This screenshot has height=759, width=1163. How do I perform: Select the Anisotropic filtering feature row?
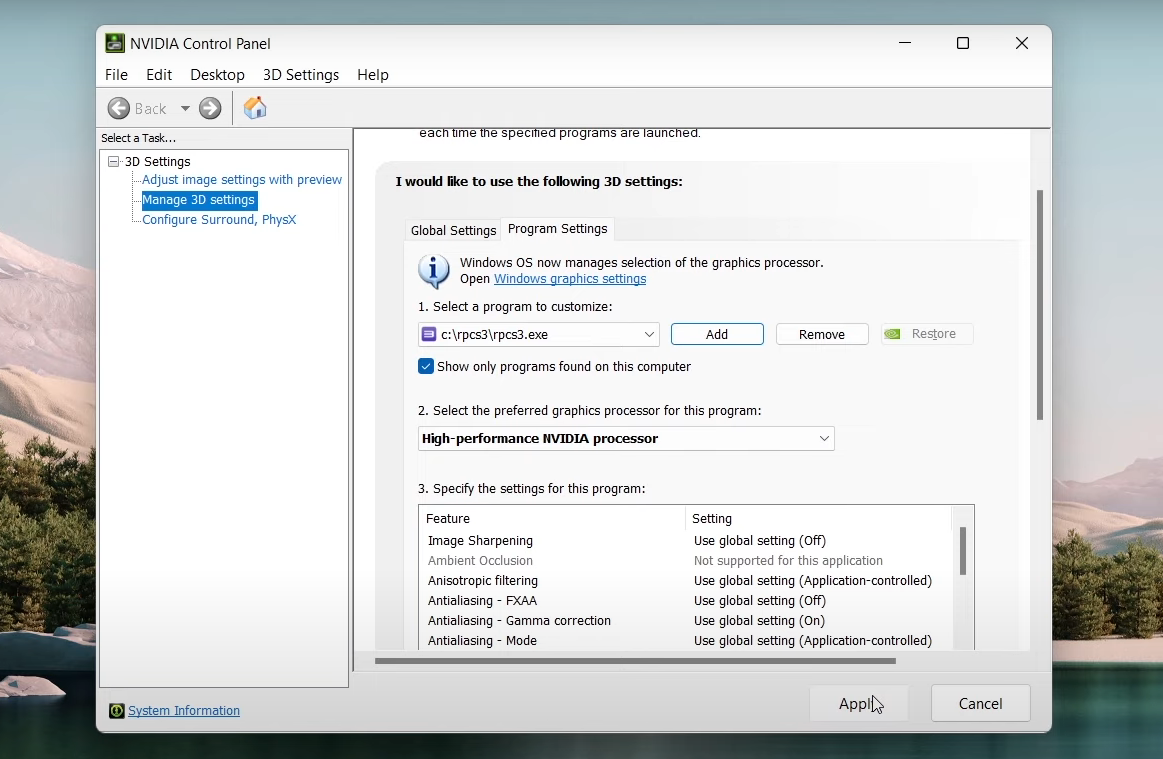pos(685,581)
